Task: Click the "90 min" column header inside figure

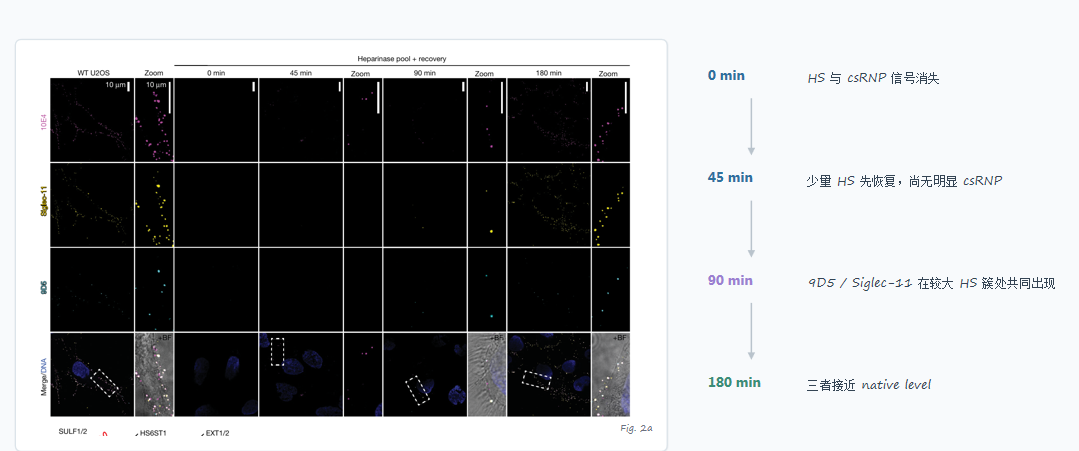Action: pos(425,73)
